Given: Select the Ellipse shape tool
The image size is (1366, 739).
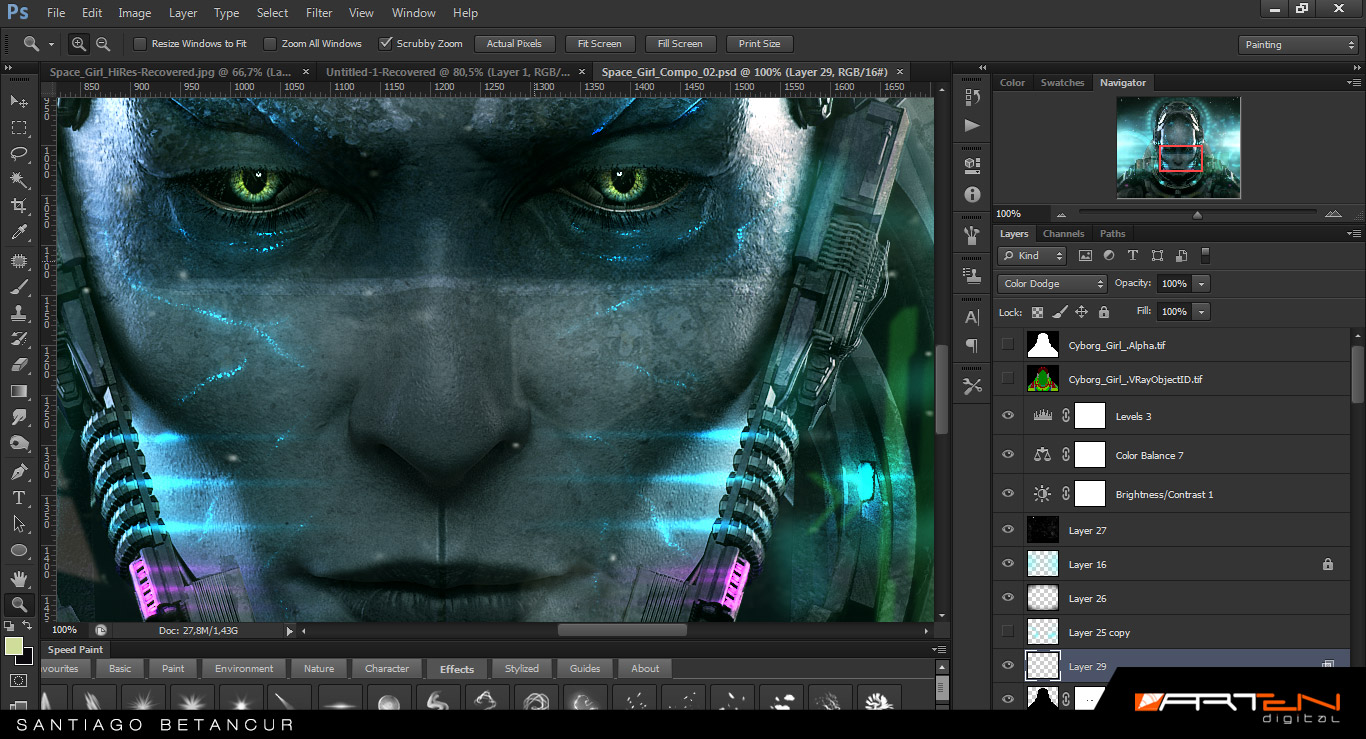Looking at the screenshot, I should click(19, 550).
